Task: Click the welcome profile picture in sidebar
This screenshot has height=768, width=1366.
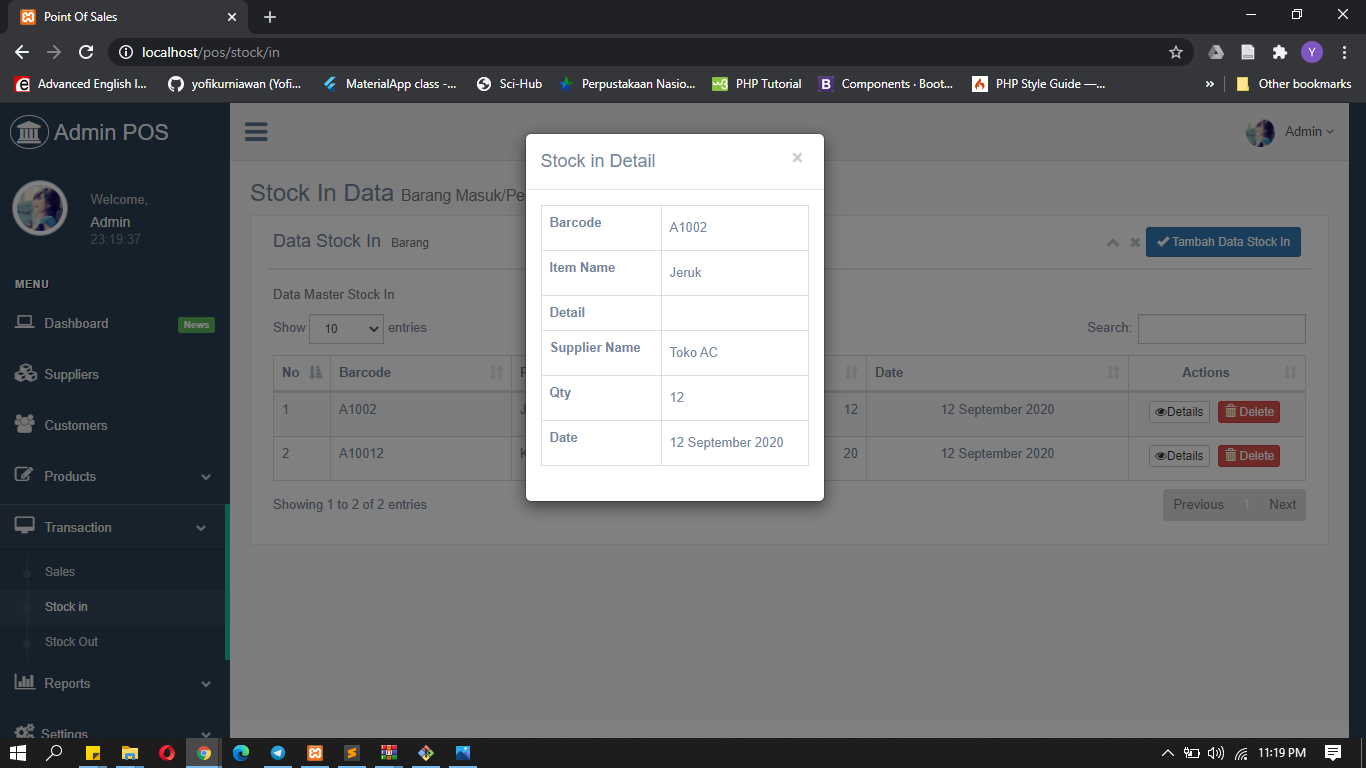Action: (x=40, y=208)
